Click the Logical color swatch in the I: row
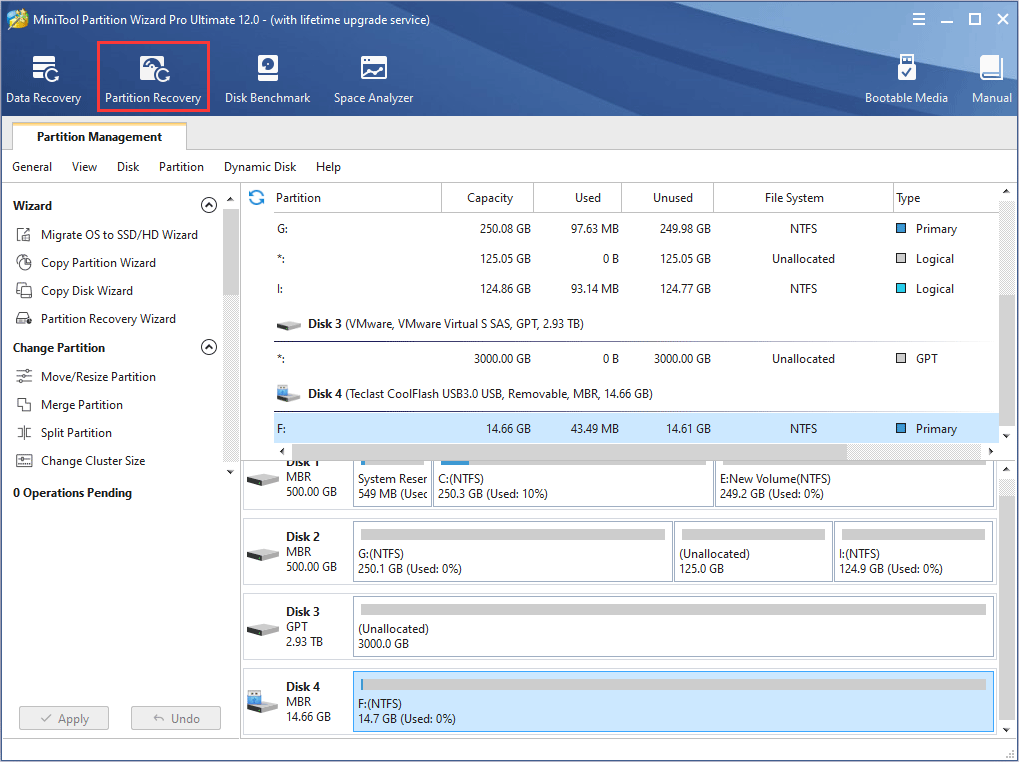 click(901, 288)
